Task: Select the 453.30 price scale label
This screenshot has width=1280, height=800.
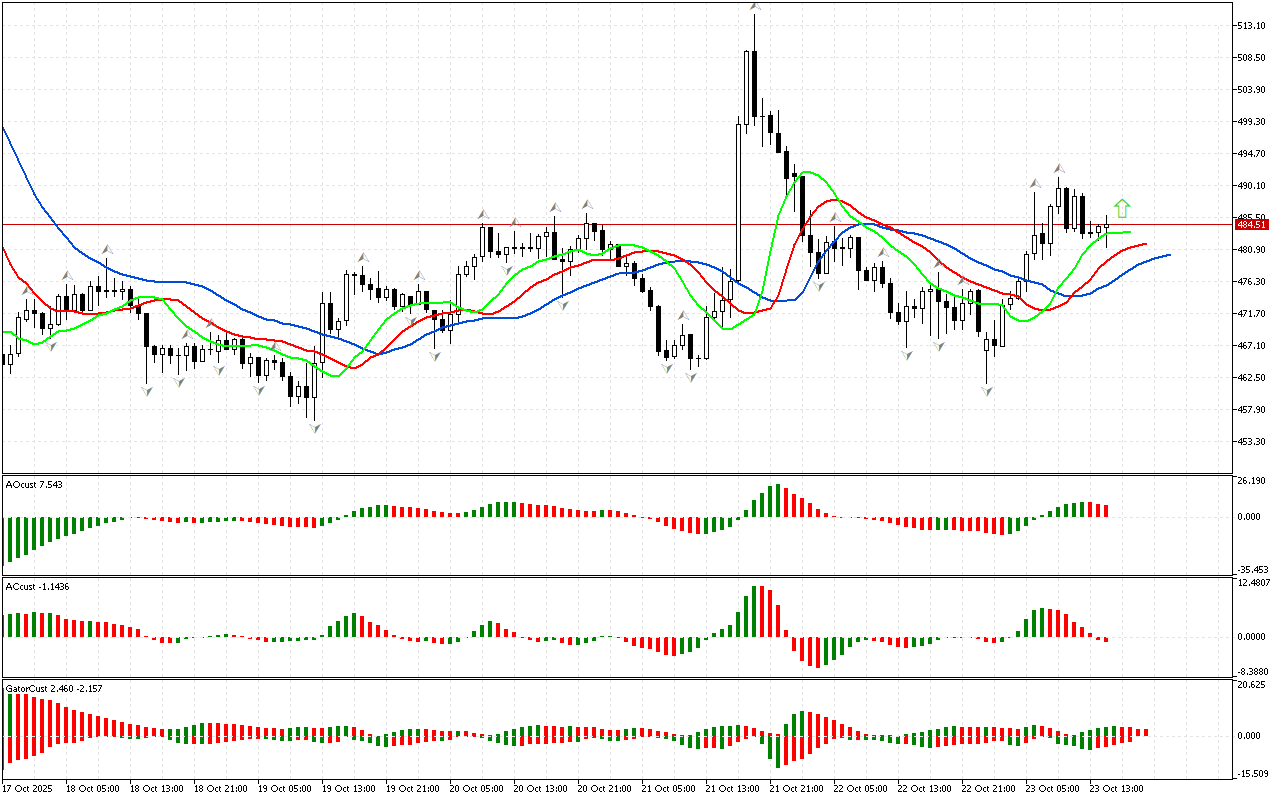Action: click(x=1251, y=441)
